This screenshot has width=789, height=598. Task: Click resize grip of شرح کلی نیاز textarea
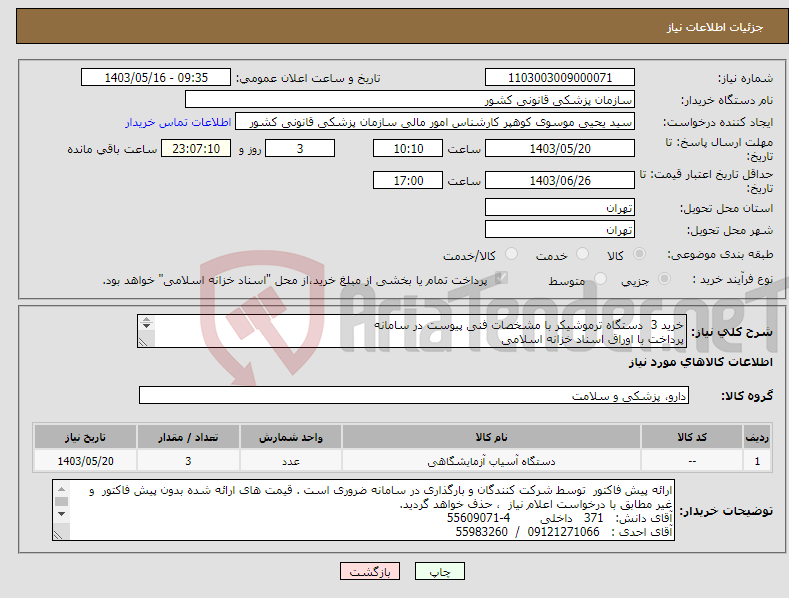pyautogui.click(x=143, y=342)
